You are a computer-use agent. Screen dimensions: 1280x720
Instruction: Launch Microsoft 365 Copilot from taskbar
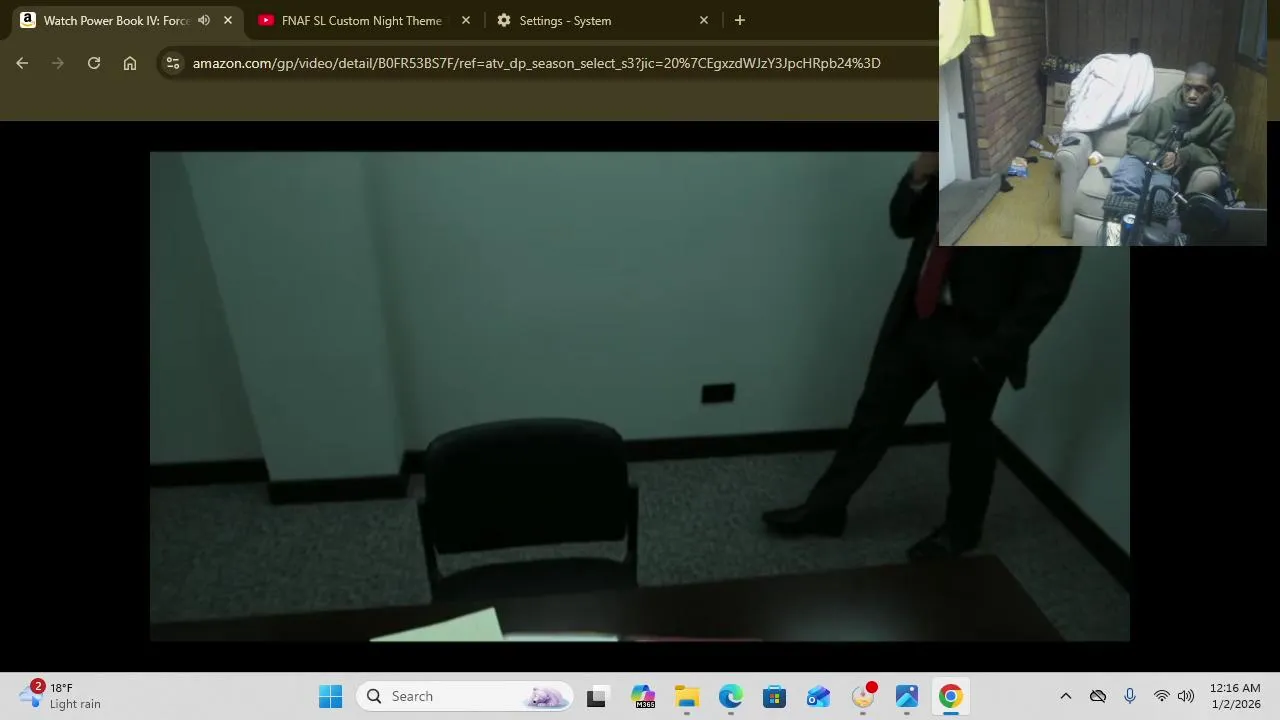click(x=643, y=696)
